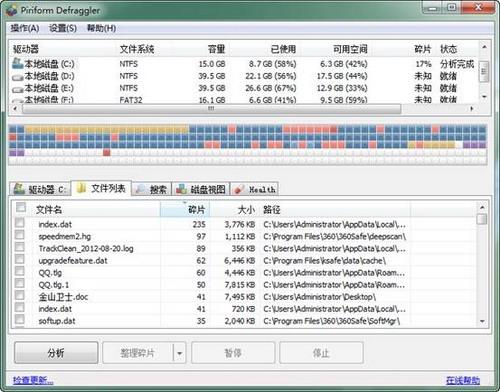This screenshot has width=500, height=392.
Task: Check the box for upgradefeature.dat
Action: [20, 259]
